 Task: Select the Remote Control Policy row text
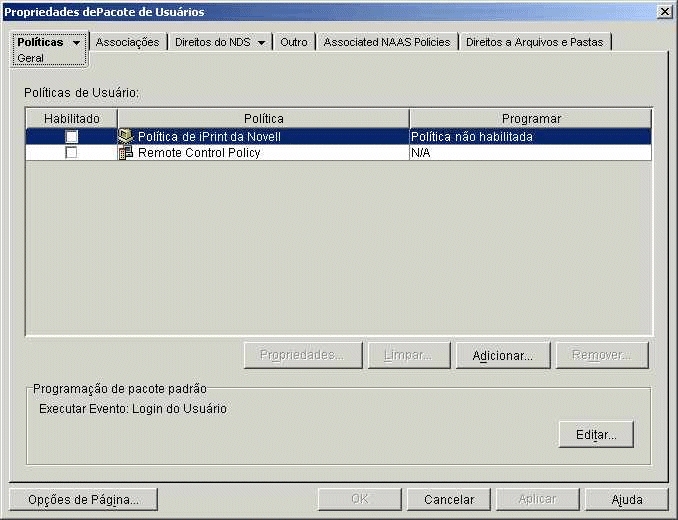pos(199,153)
